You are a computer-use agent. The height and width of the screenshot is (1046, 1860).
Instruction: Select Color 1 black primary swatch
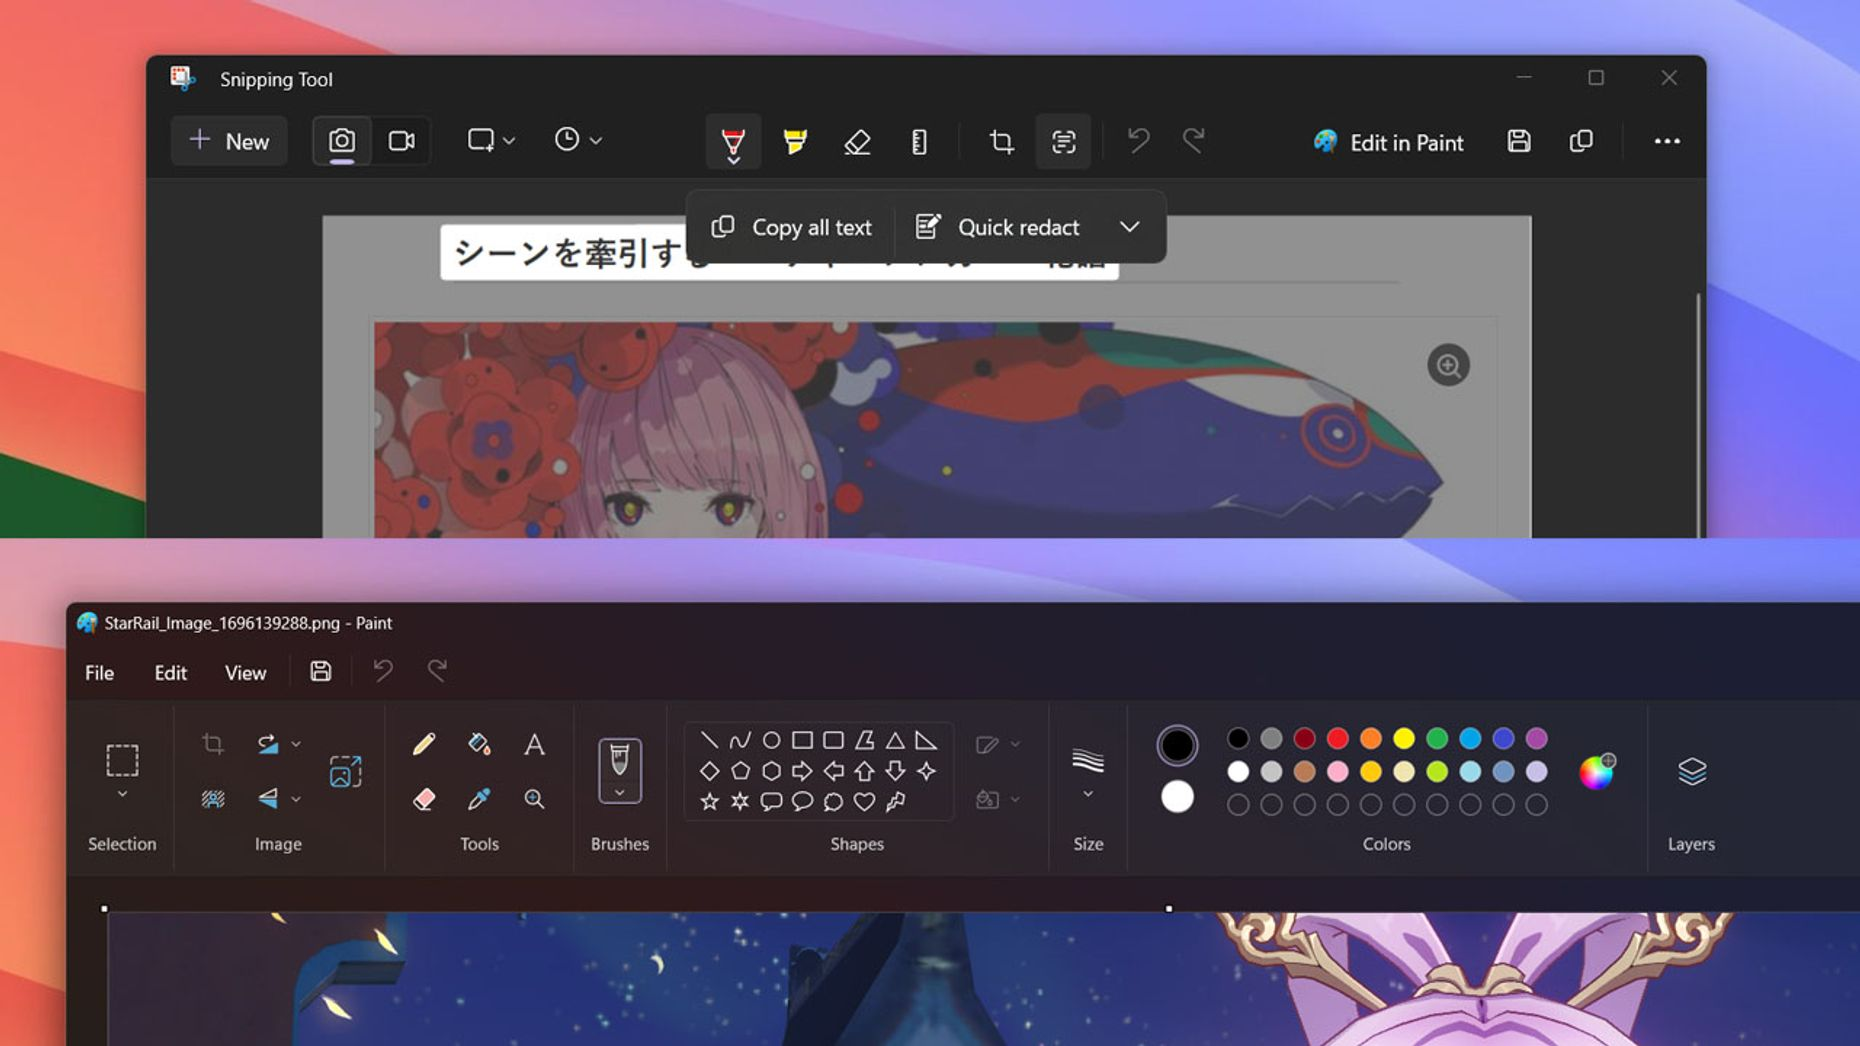(x=1177, y=745)
